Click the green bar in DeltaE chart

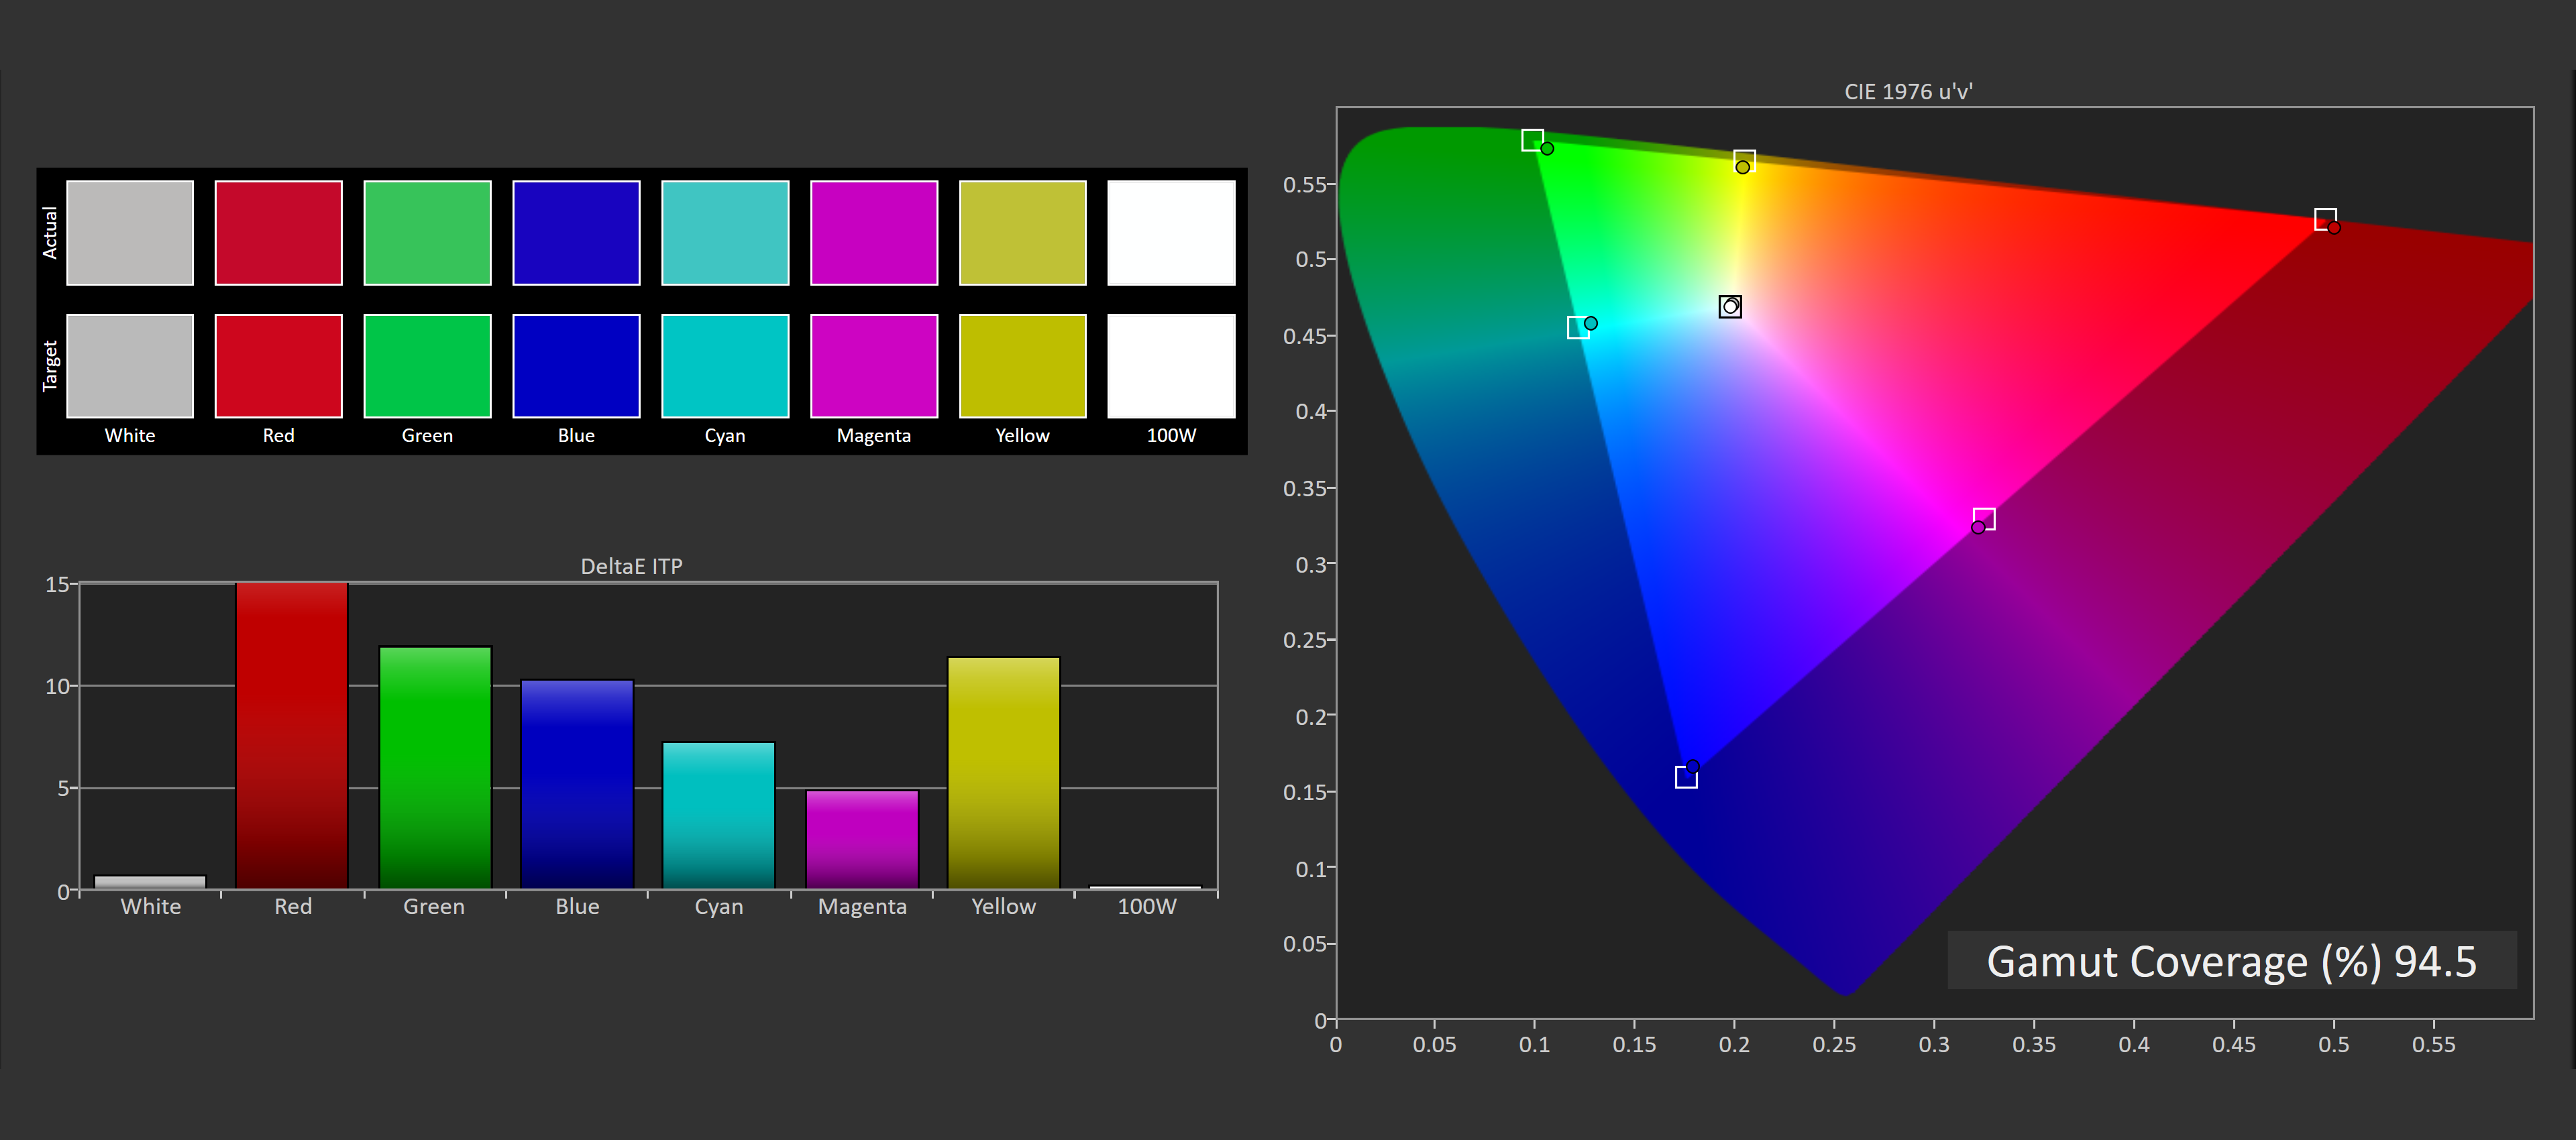click(435, 767)
